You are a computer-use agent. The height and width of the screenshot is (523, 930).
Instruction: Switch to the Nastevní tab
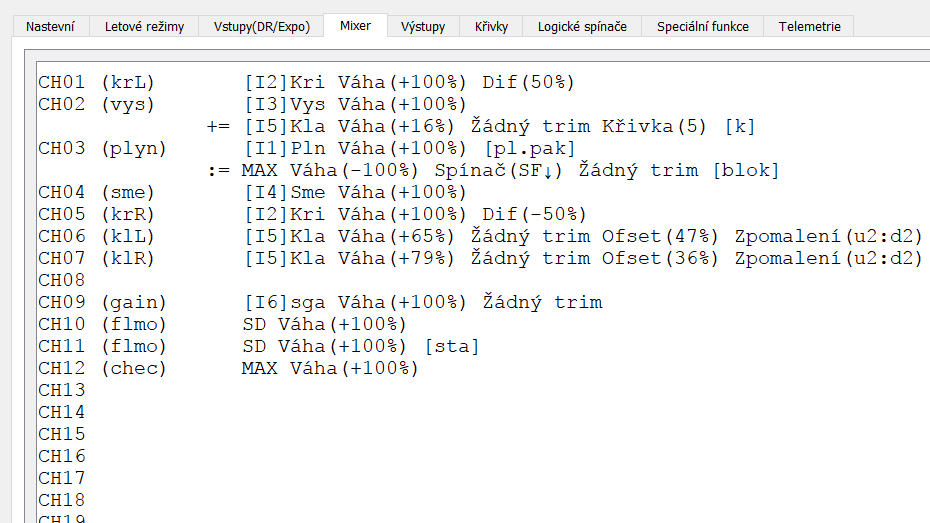point(50,27)
